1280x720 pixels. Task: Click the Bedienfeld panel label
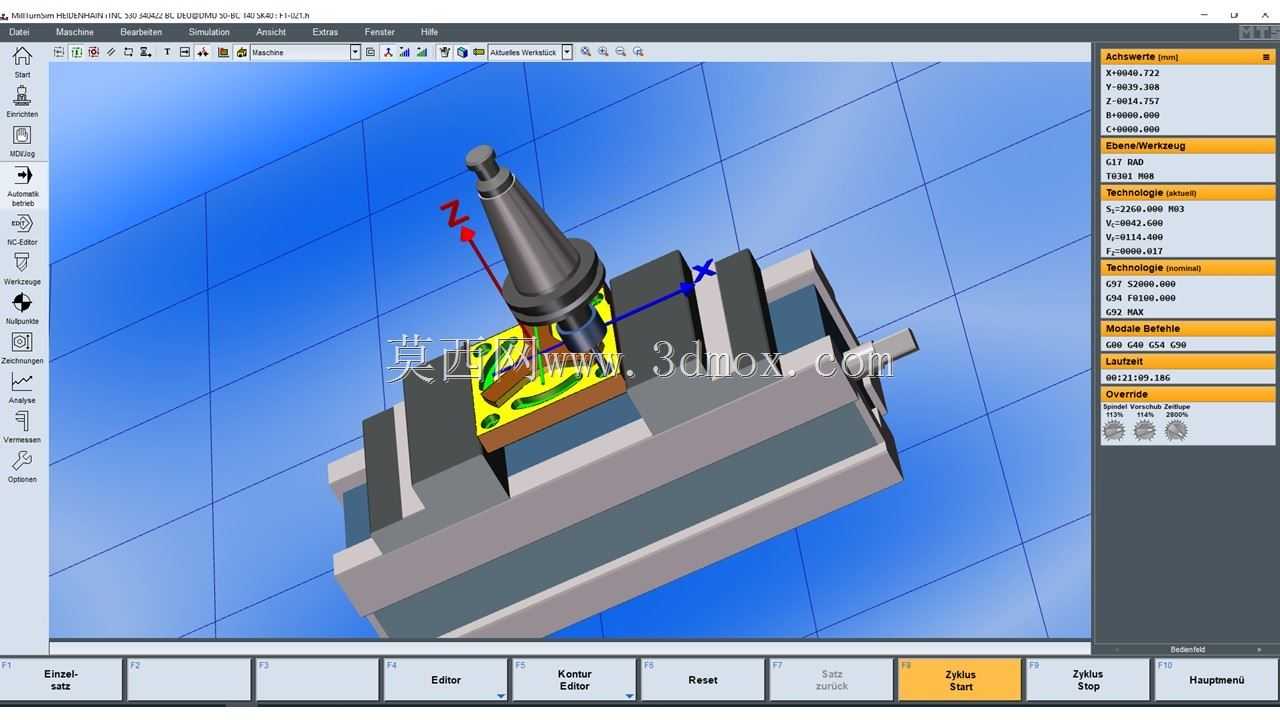(1188, 649)
